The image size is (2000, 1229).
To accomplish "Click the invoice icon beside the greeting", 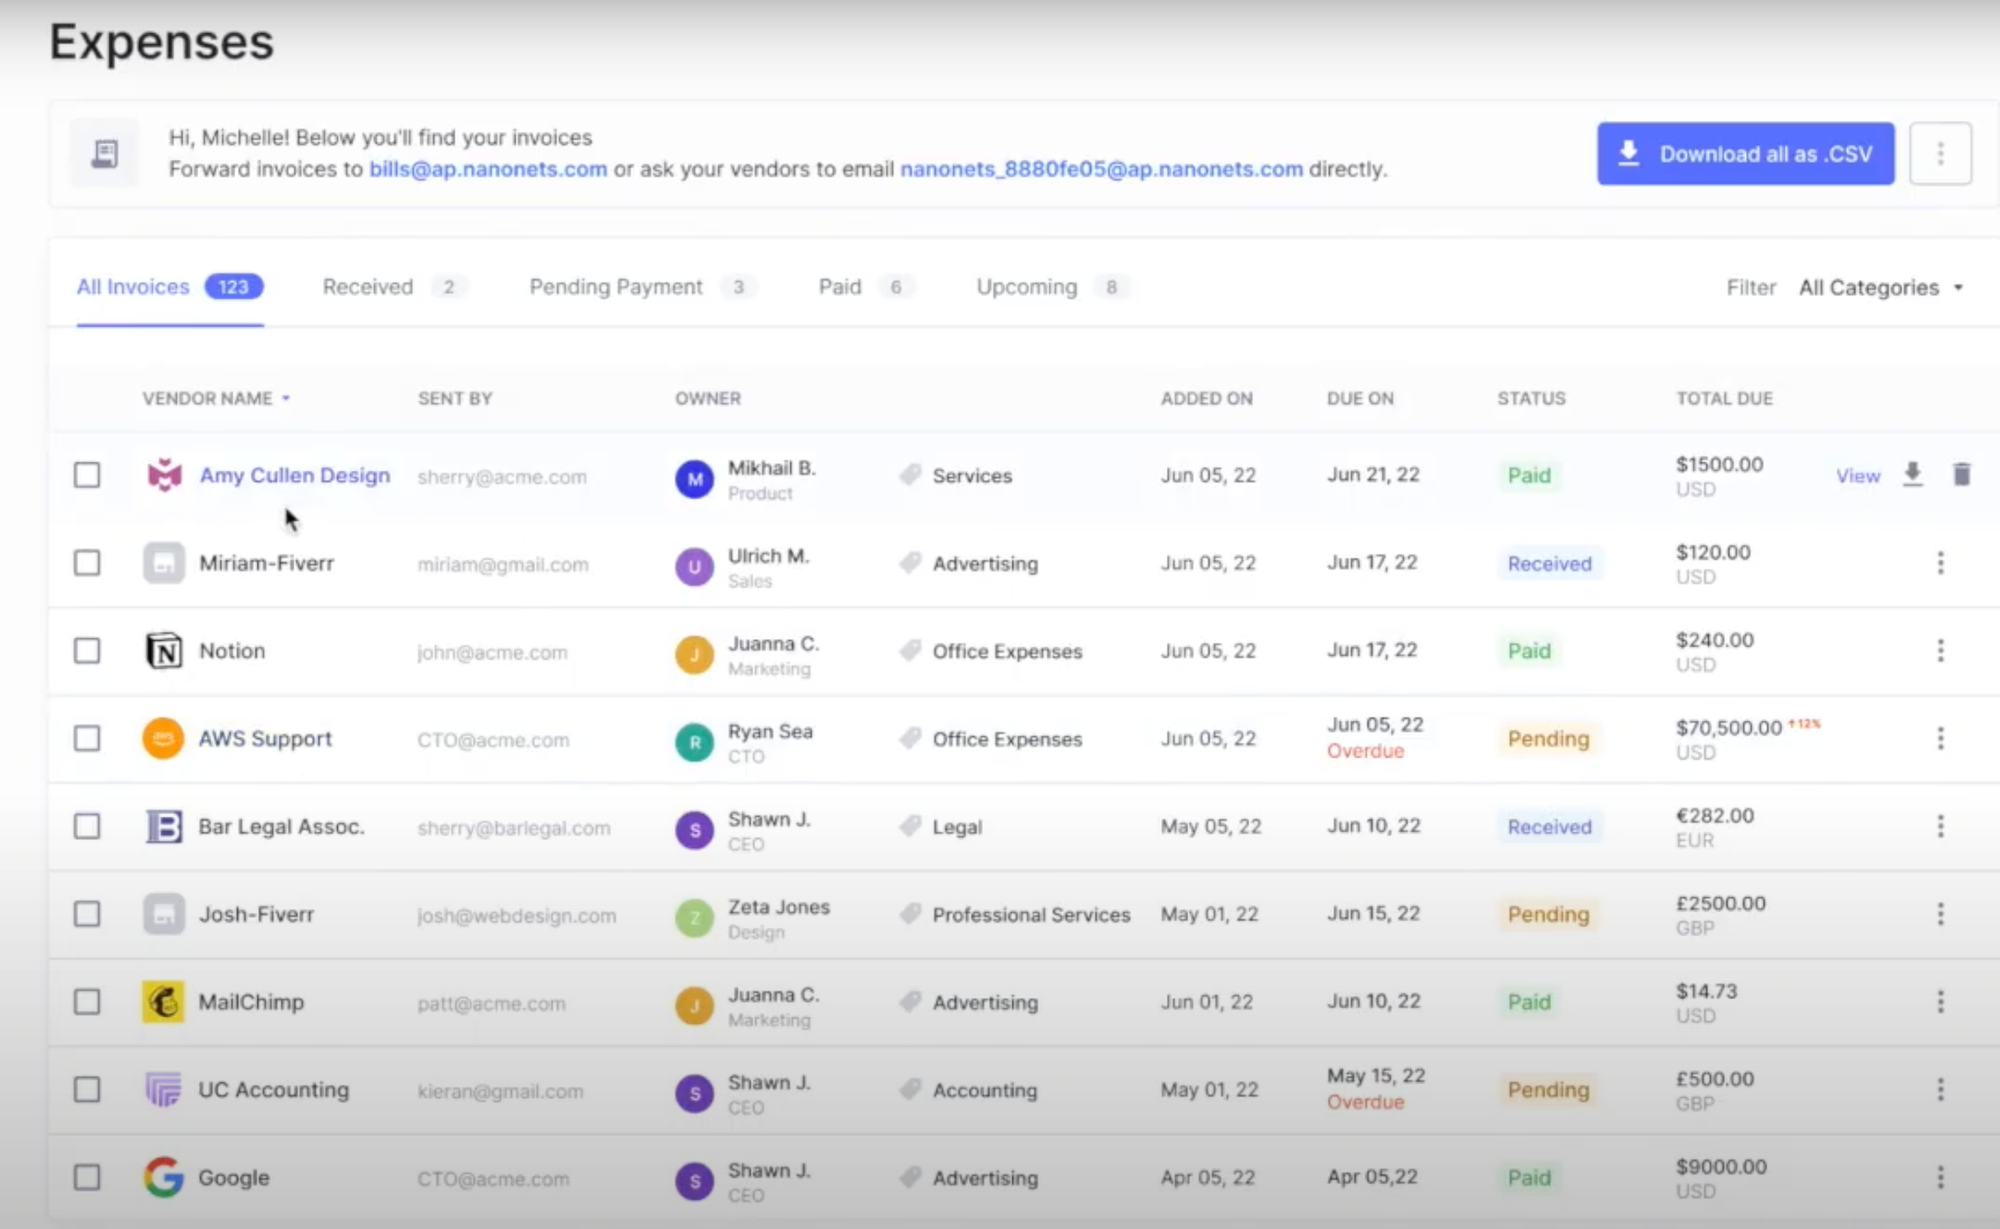I will coord(105,154).
